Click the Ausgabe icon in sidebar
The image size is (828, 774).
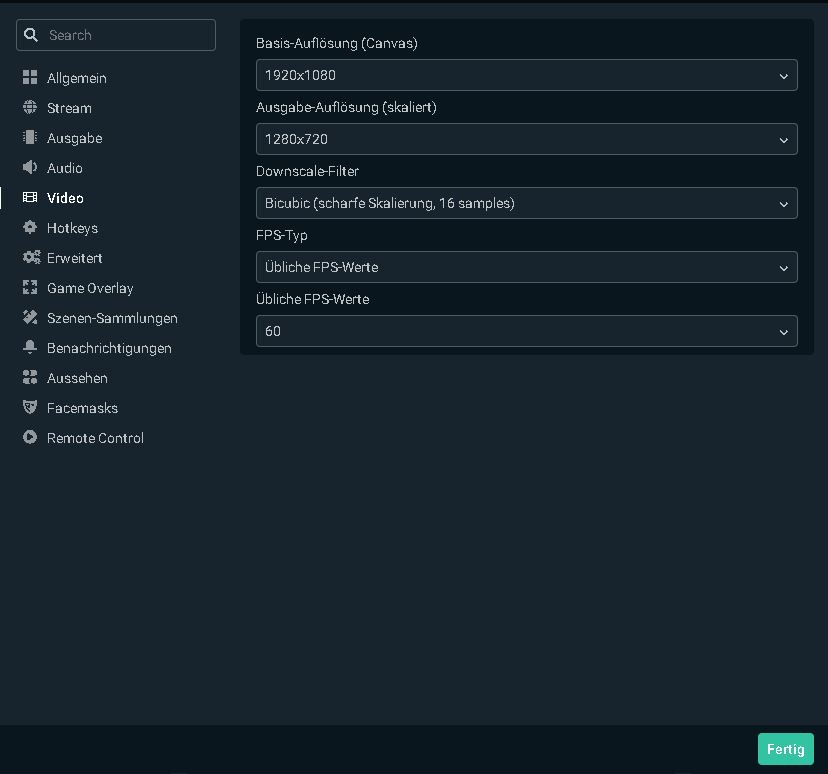pyautogui.click(x=30, y=138)
